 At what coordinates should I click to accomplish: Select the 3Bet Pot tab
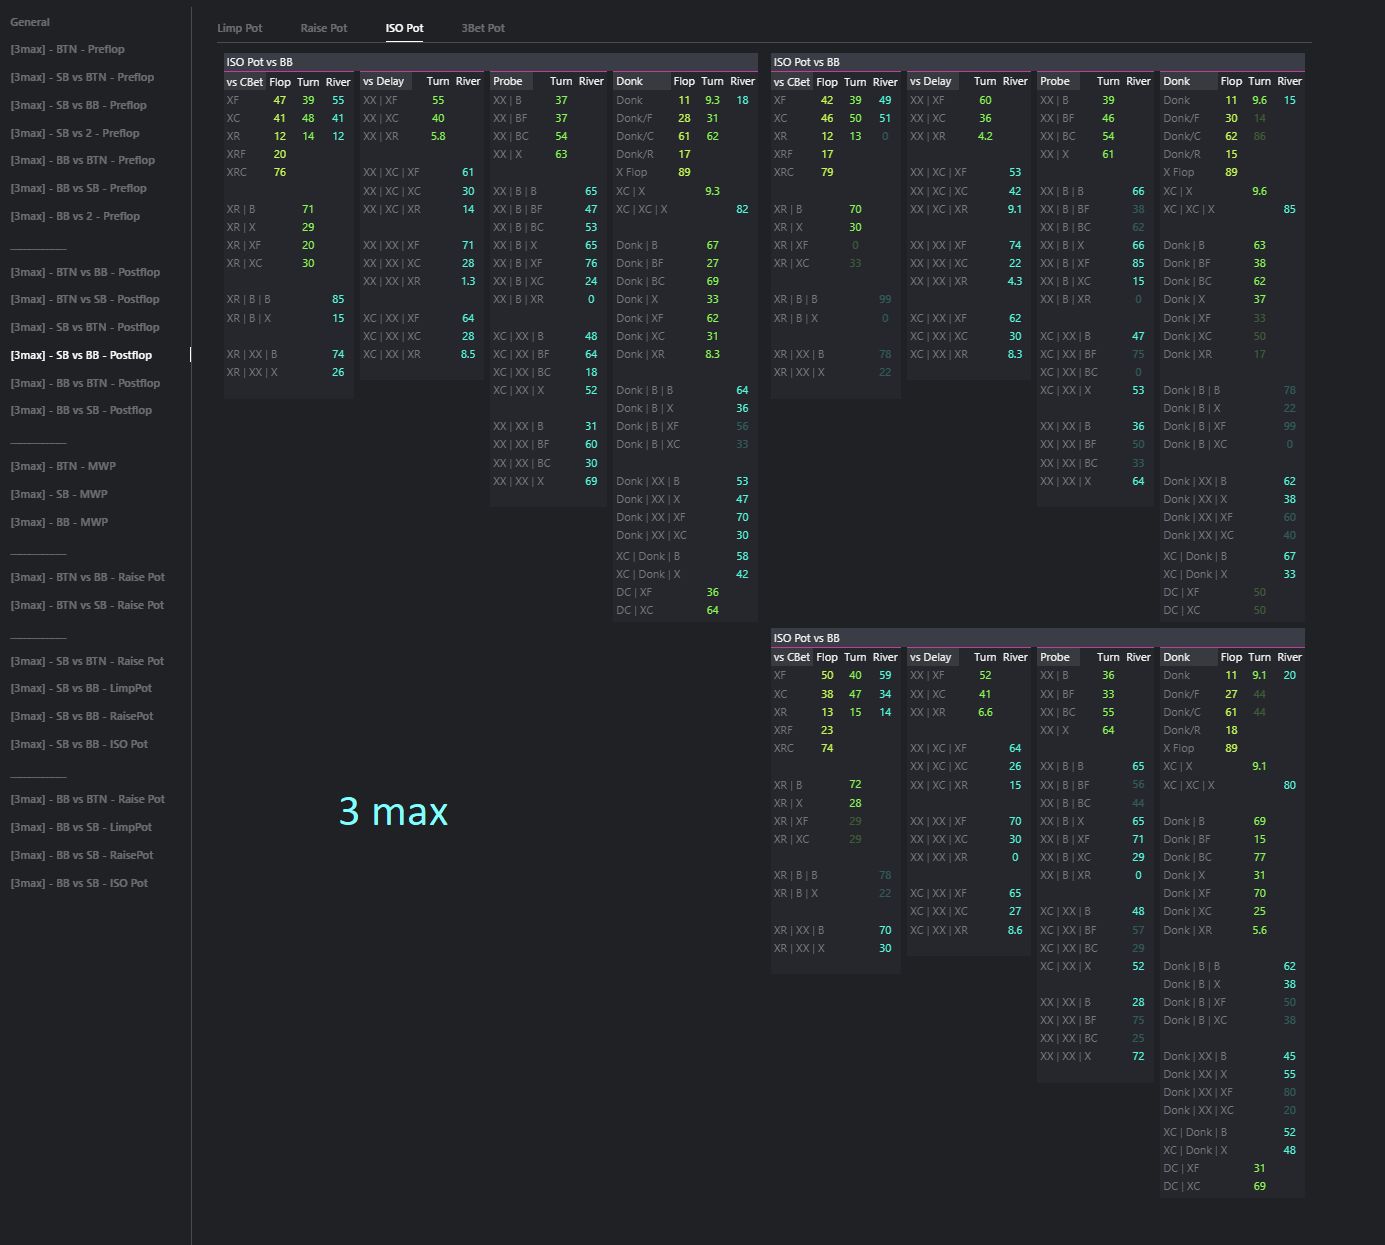[482, 28]
